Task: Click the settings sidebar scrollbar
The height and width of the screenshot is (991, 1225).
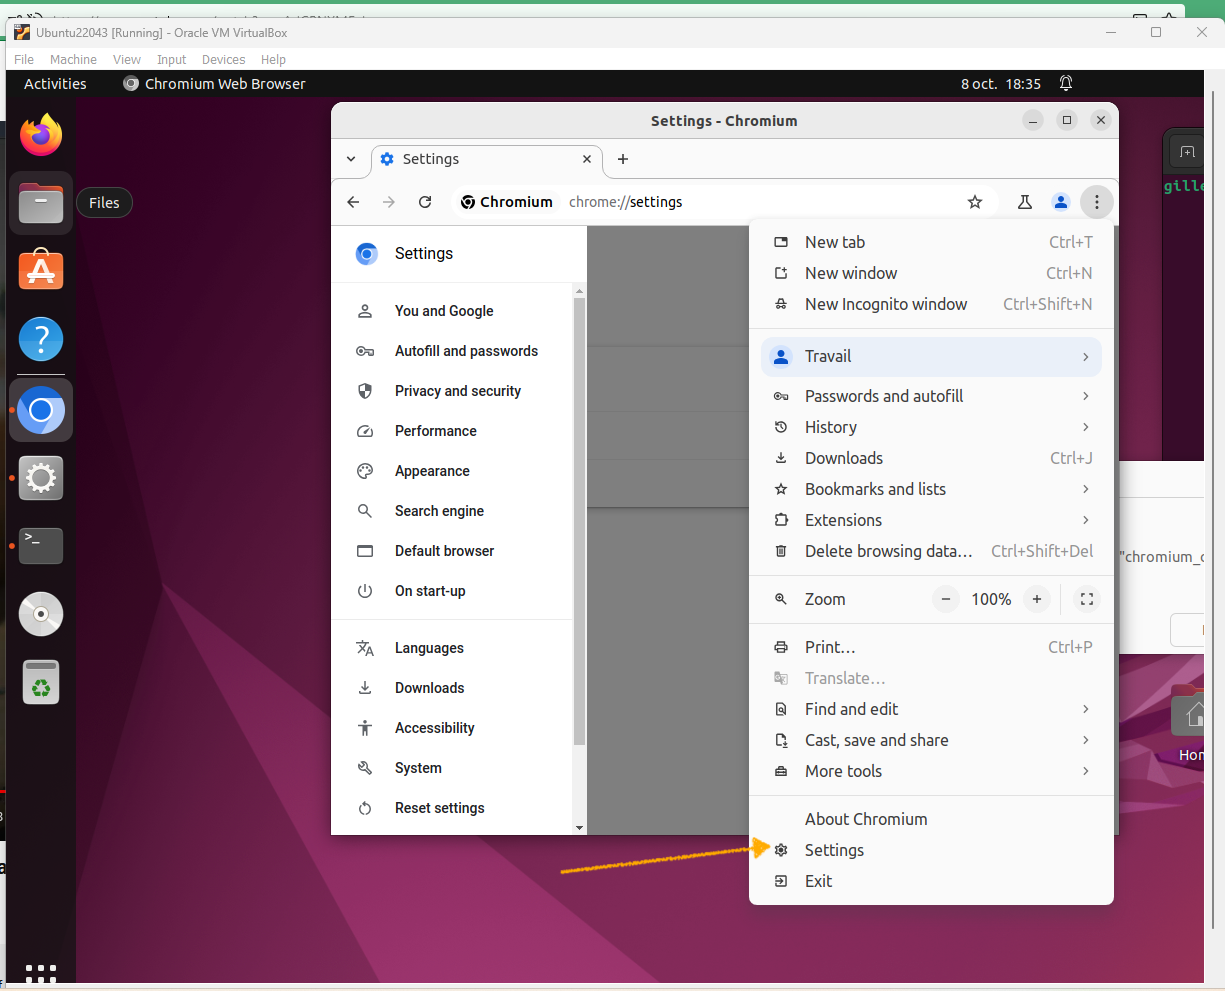Action: (x=579, y=521)
